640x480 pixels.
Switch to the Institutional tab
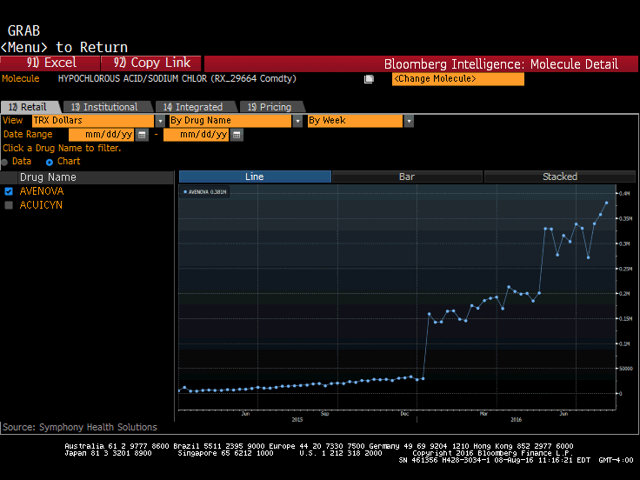click(x=108, y=107)
